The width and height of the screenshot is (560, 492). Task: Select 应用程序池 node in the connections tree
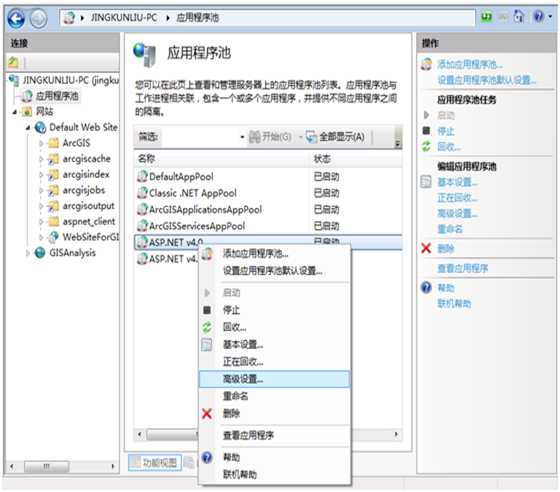[57, 96]
